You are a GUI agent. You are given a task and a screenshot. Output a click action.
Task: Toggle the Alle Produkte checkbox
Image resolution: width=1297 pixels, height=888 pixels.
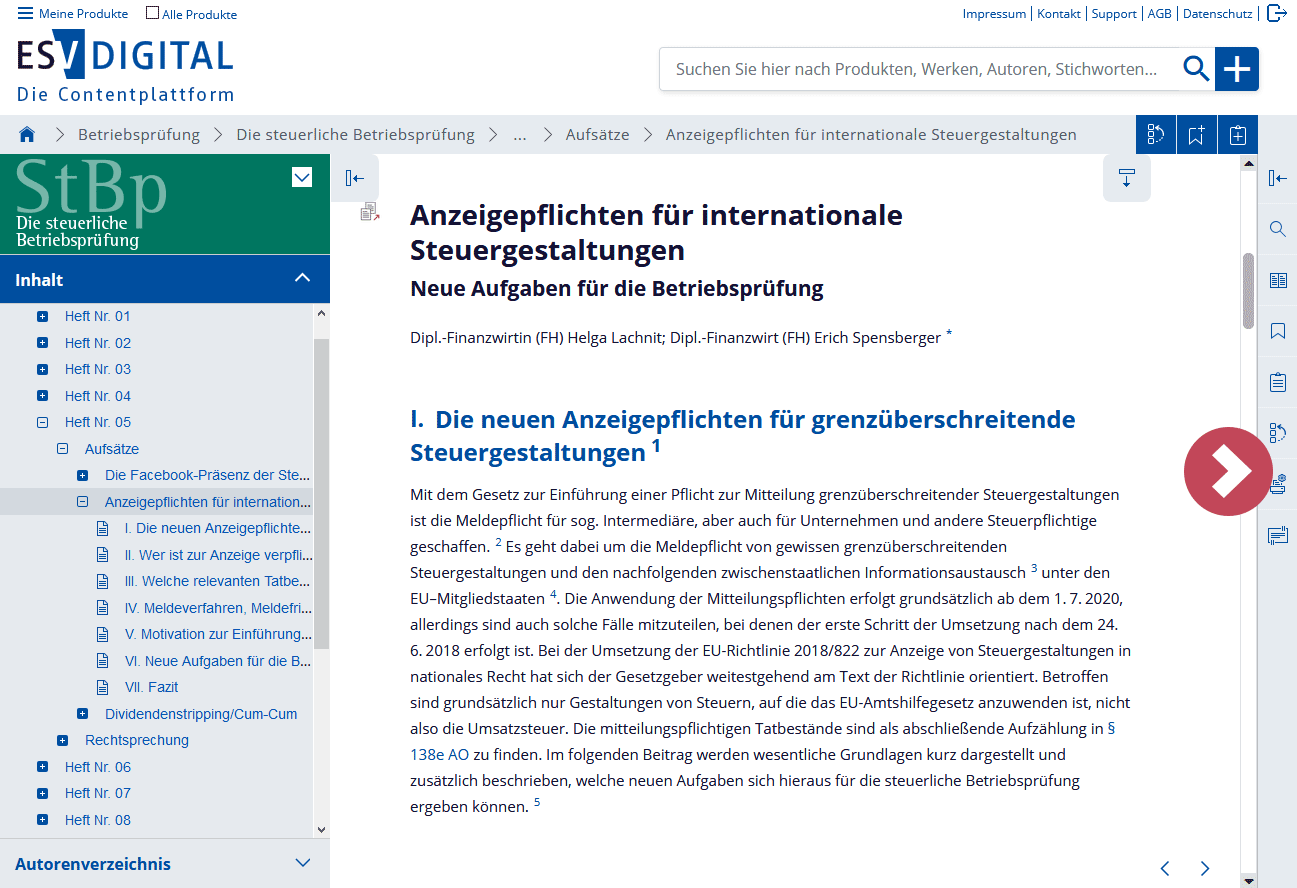tap(152, 13)
